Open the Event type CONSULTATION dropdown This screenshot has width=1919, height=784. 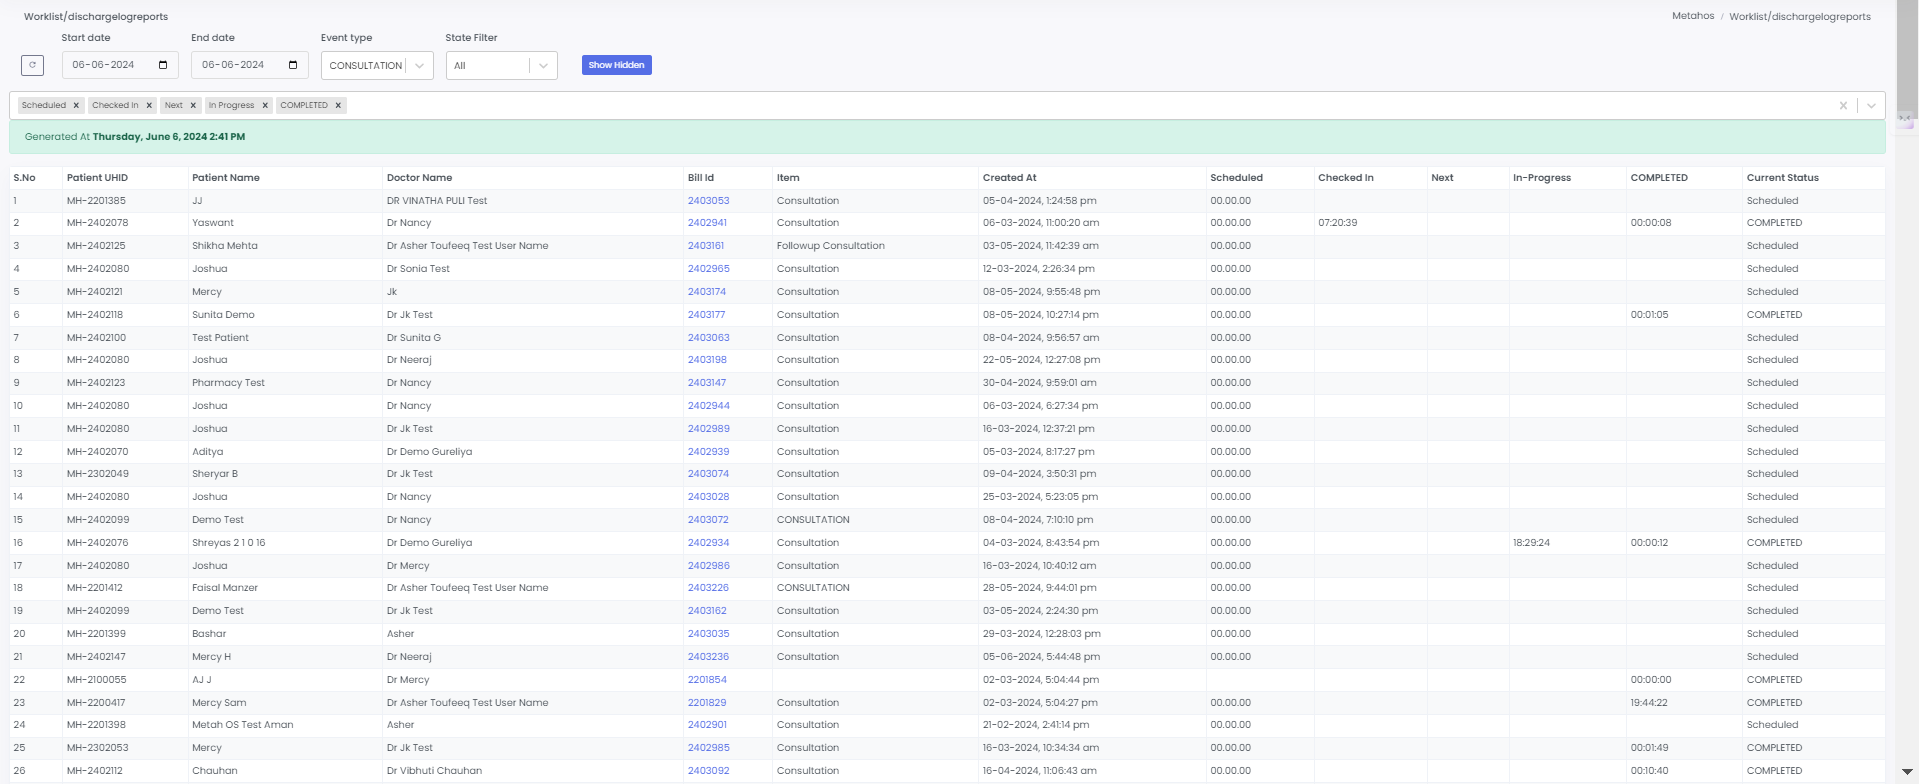pyautogui.click(x=377, y=65)
